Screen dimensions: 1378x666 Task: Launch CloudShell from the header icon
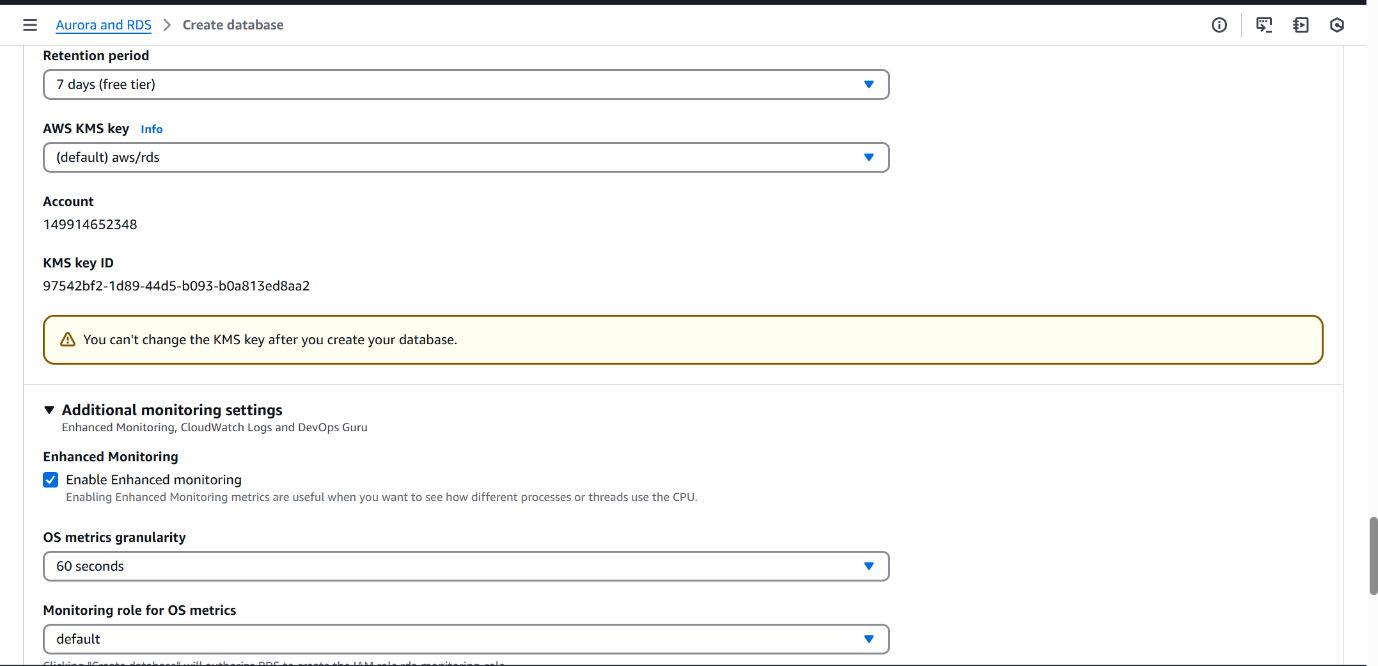1264,25
